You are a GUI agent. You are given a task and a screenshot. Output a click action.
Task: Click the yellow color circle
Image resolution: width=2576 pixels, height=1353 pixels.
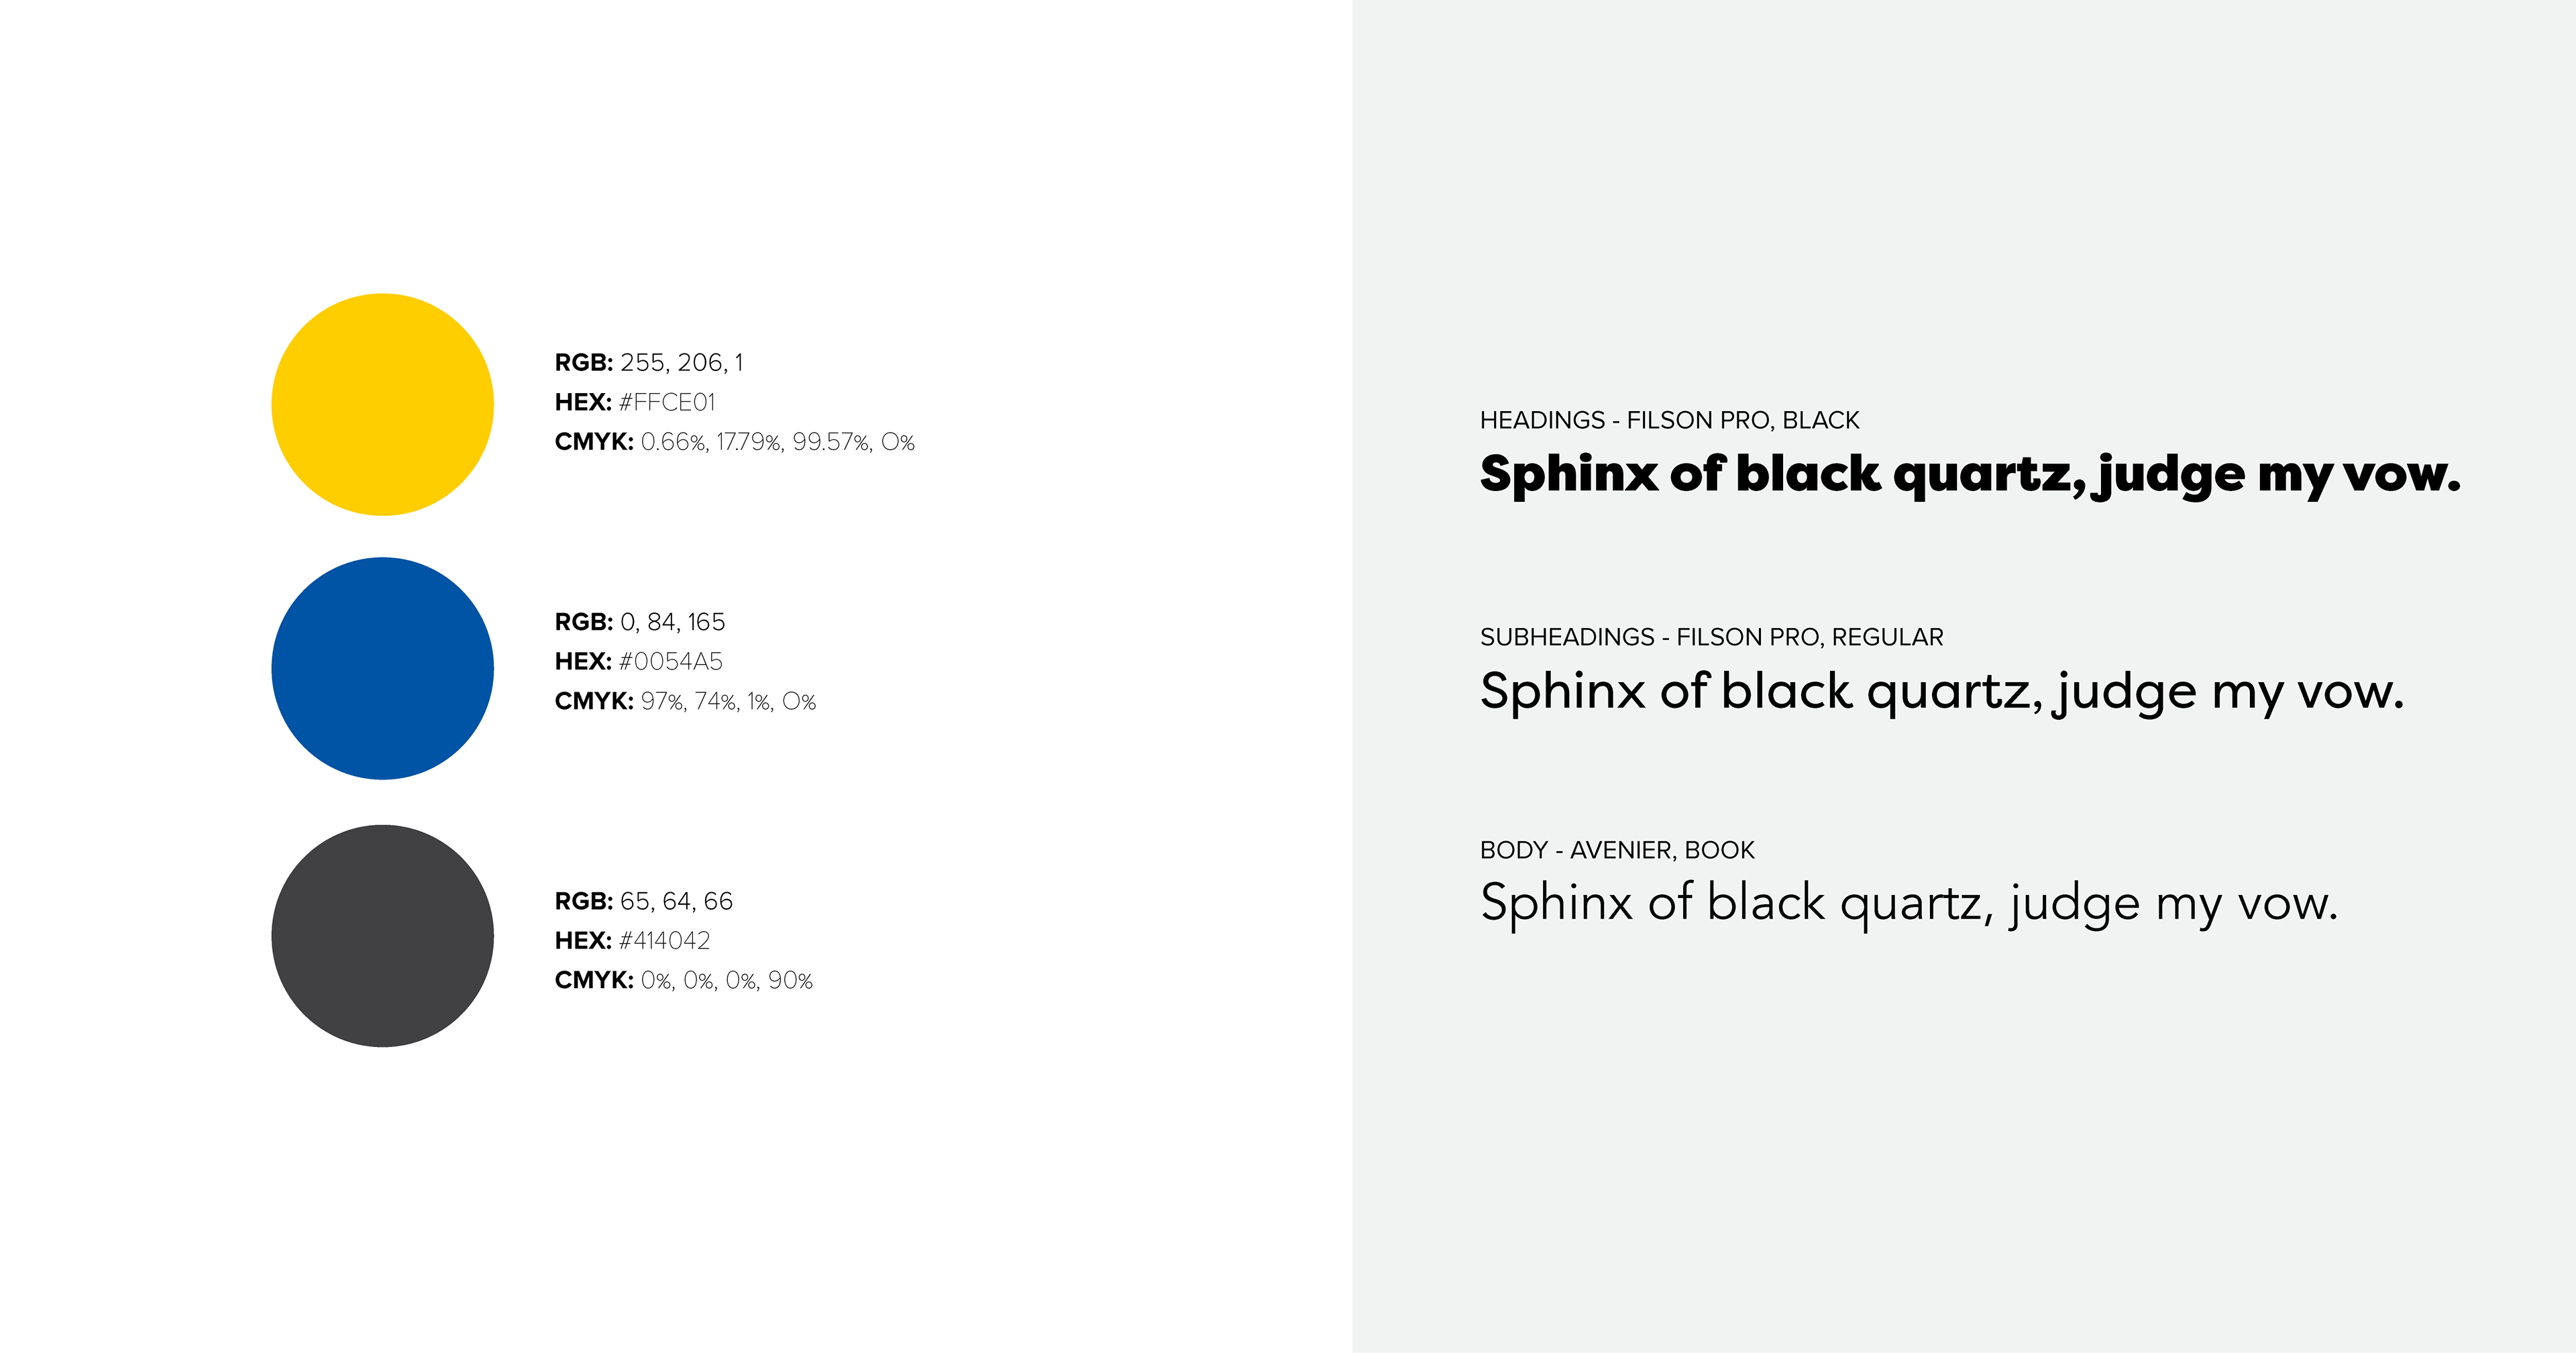(x=382, y=405)
